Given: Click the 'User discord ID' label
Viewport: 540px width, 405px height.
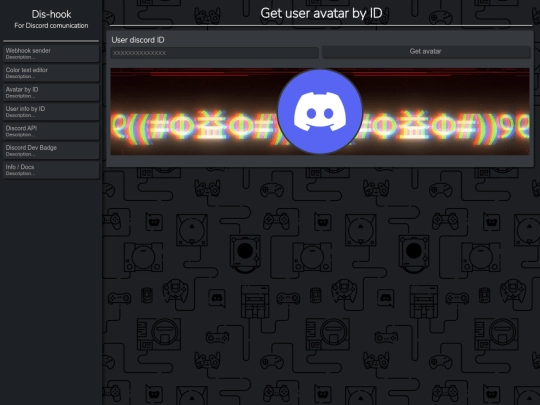Looking at the screenshot, I should click(x=138, y=40).
